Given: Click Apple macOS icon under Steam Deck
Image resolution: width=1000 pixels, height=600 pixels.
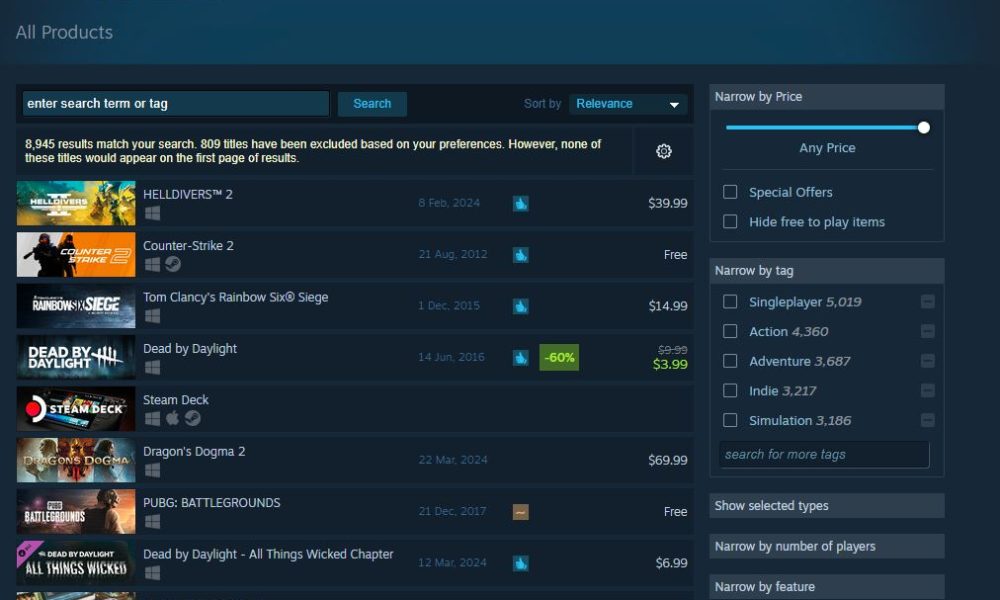Looking at the screenshot, I should click(172, 418).
